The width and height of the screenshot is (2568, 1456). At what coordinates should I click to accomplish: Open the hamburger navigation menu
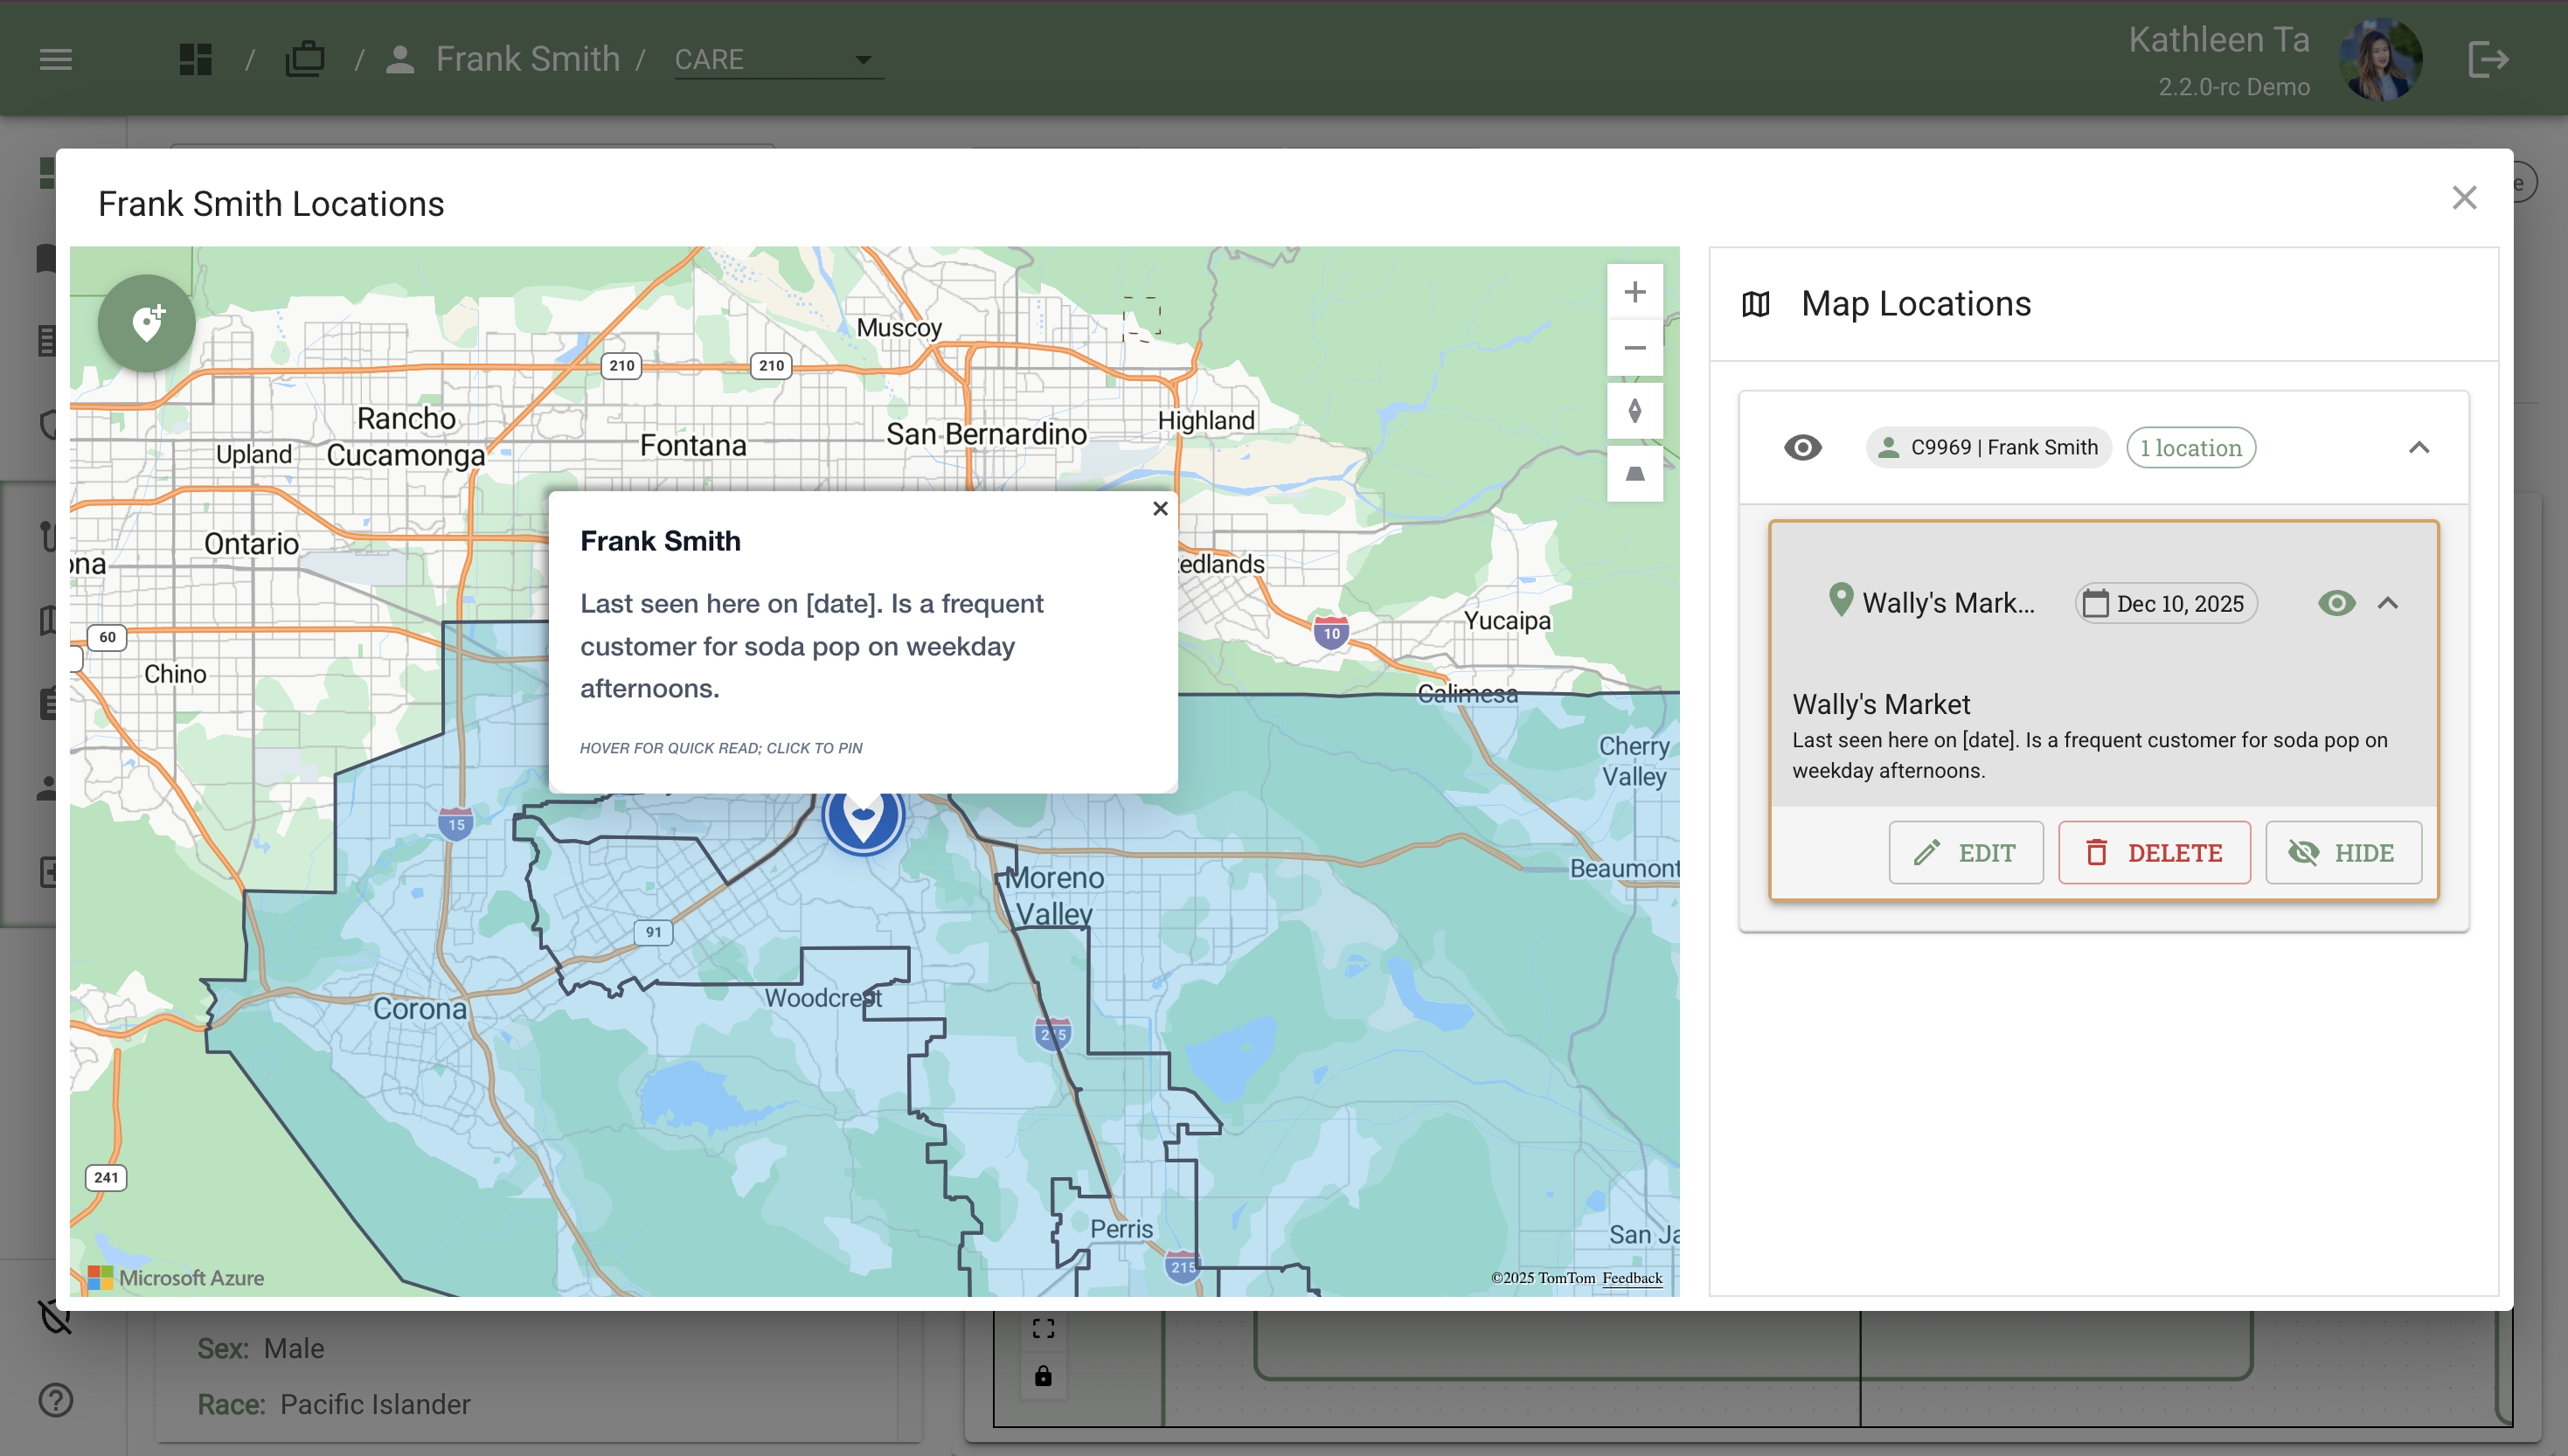point(56,59)
